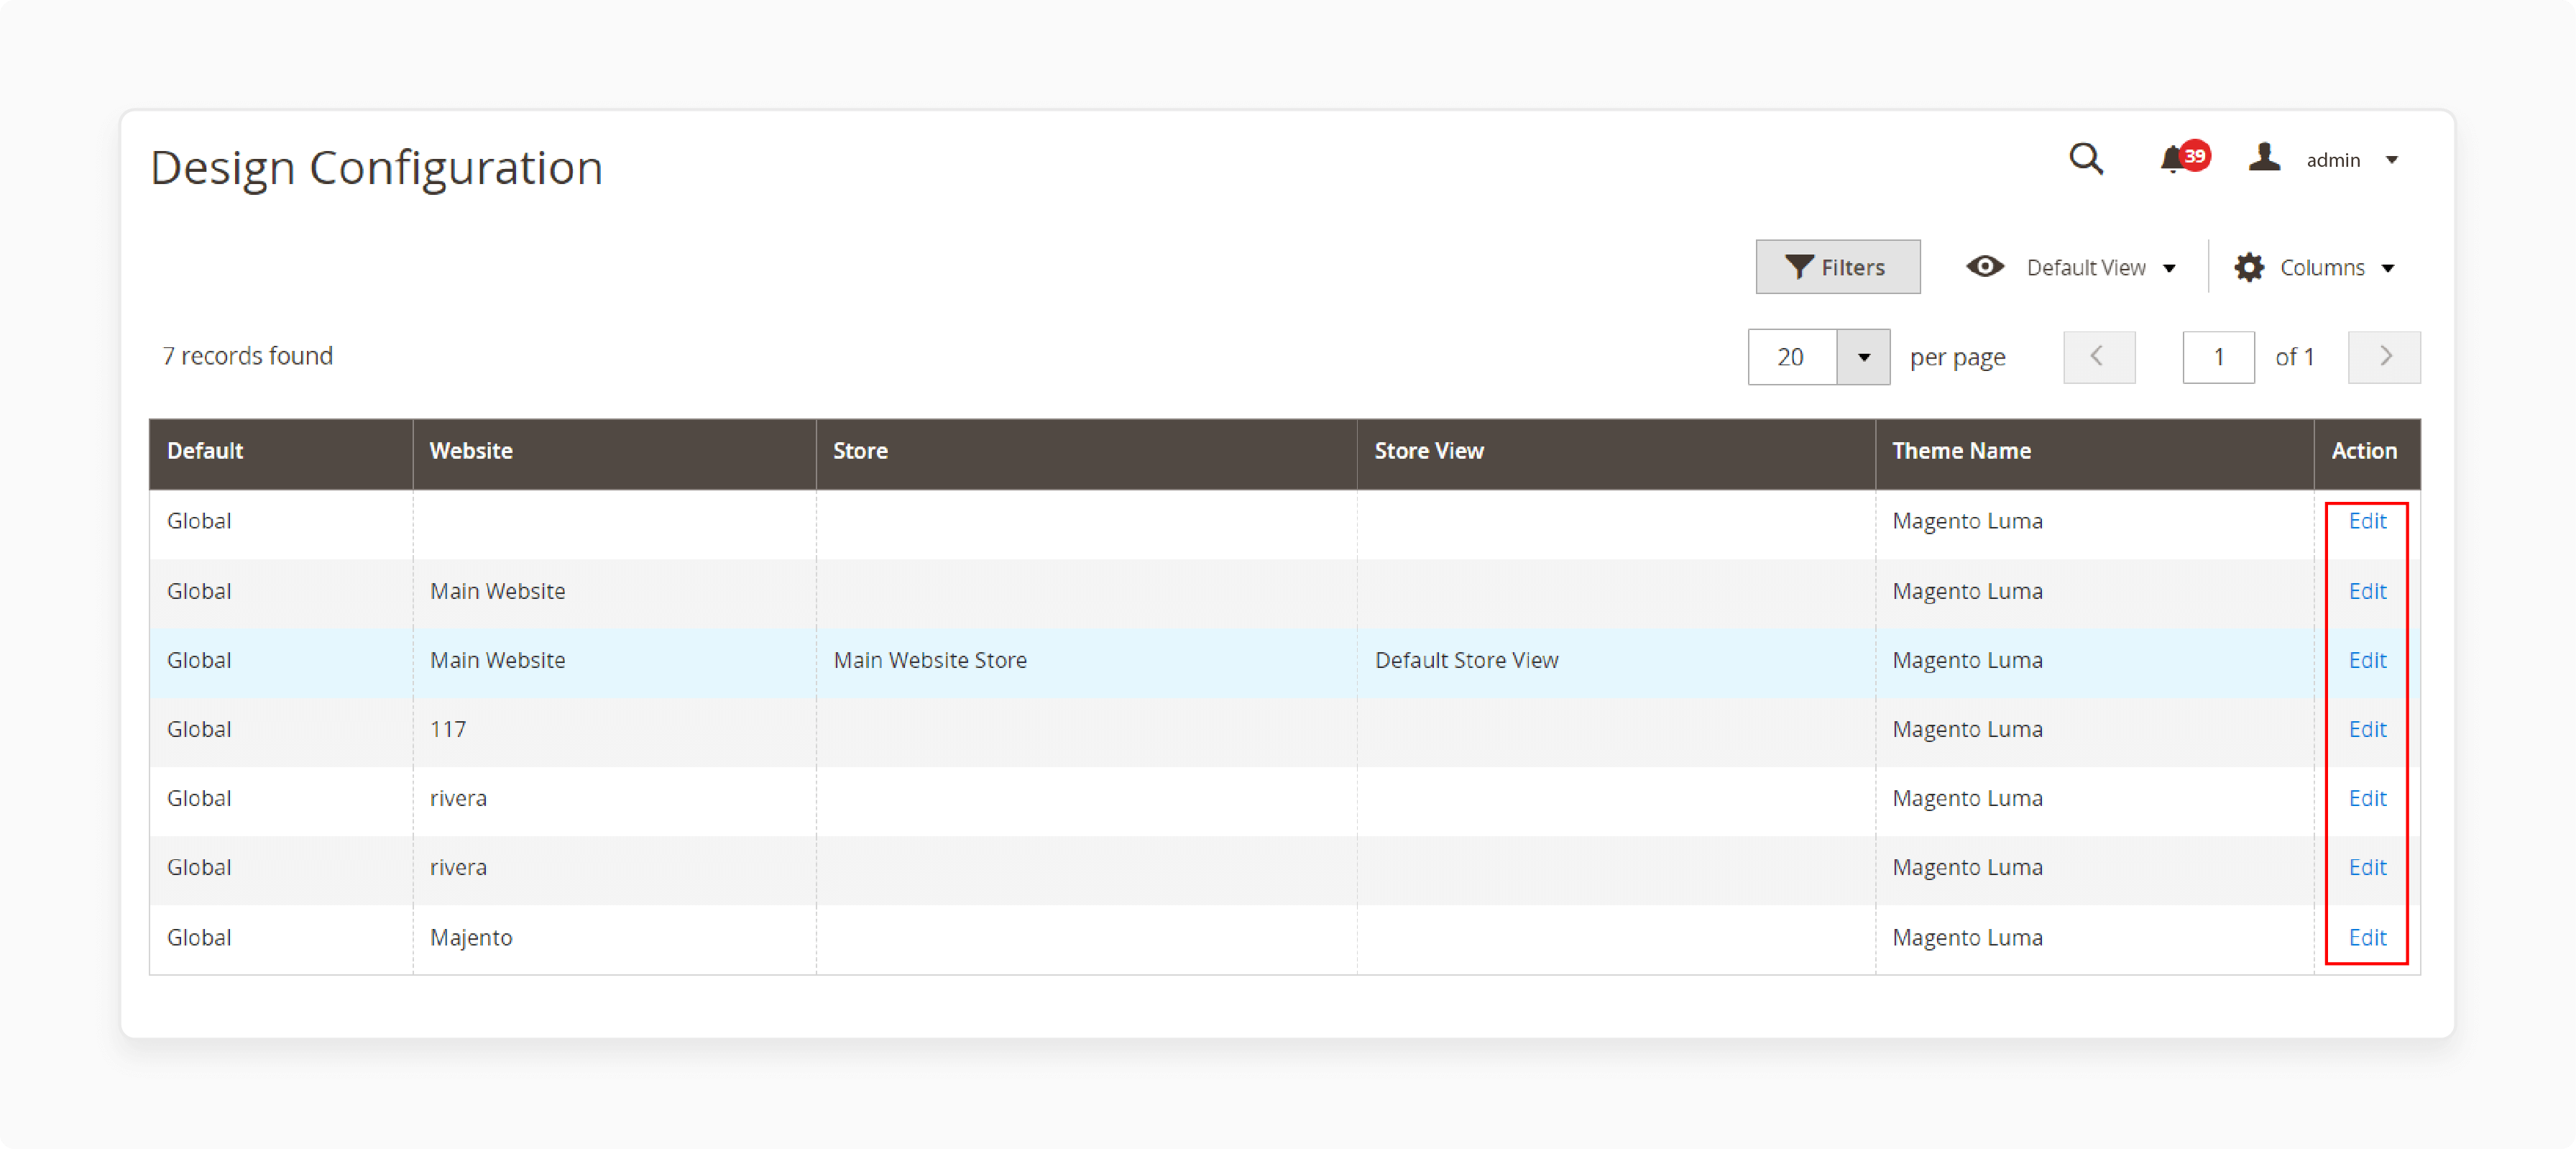Edit the Global row with empty website
2576x1149 pixels.
pos(2367,521)
